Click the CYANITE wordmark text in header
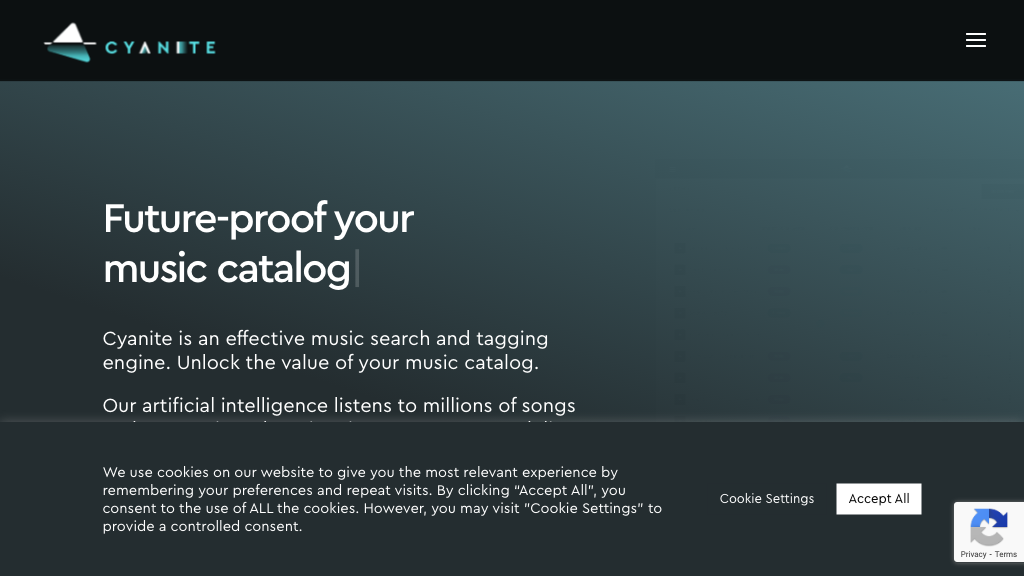The height and width of the screenshot is (576, 1024). tap(160, 47)
